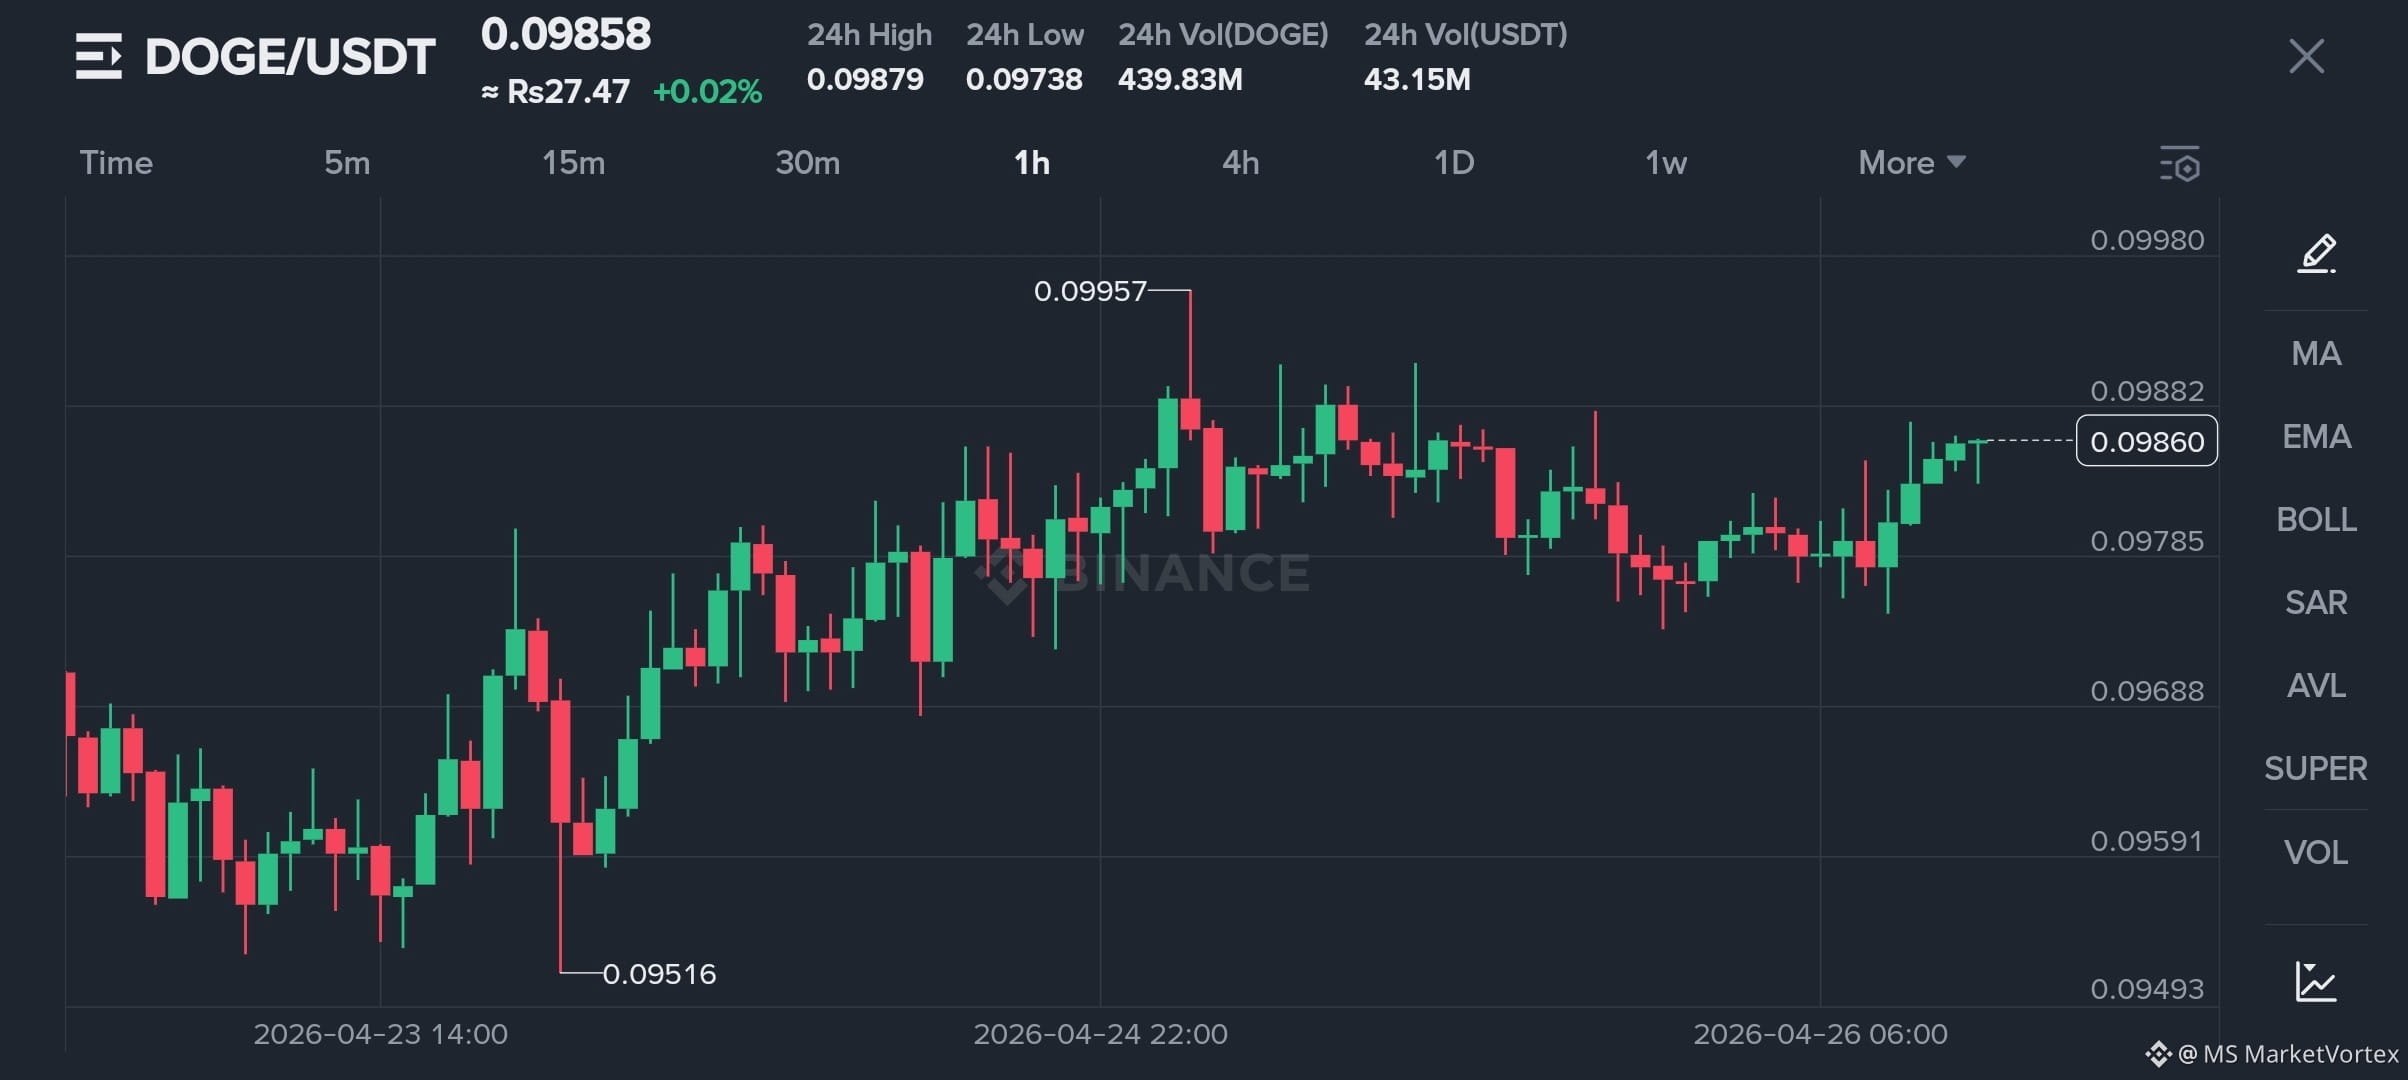Screen dimensions: 2408x1080
Task: Open the DOGE/USDT pair selector
Action: [x=290, y=56]
